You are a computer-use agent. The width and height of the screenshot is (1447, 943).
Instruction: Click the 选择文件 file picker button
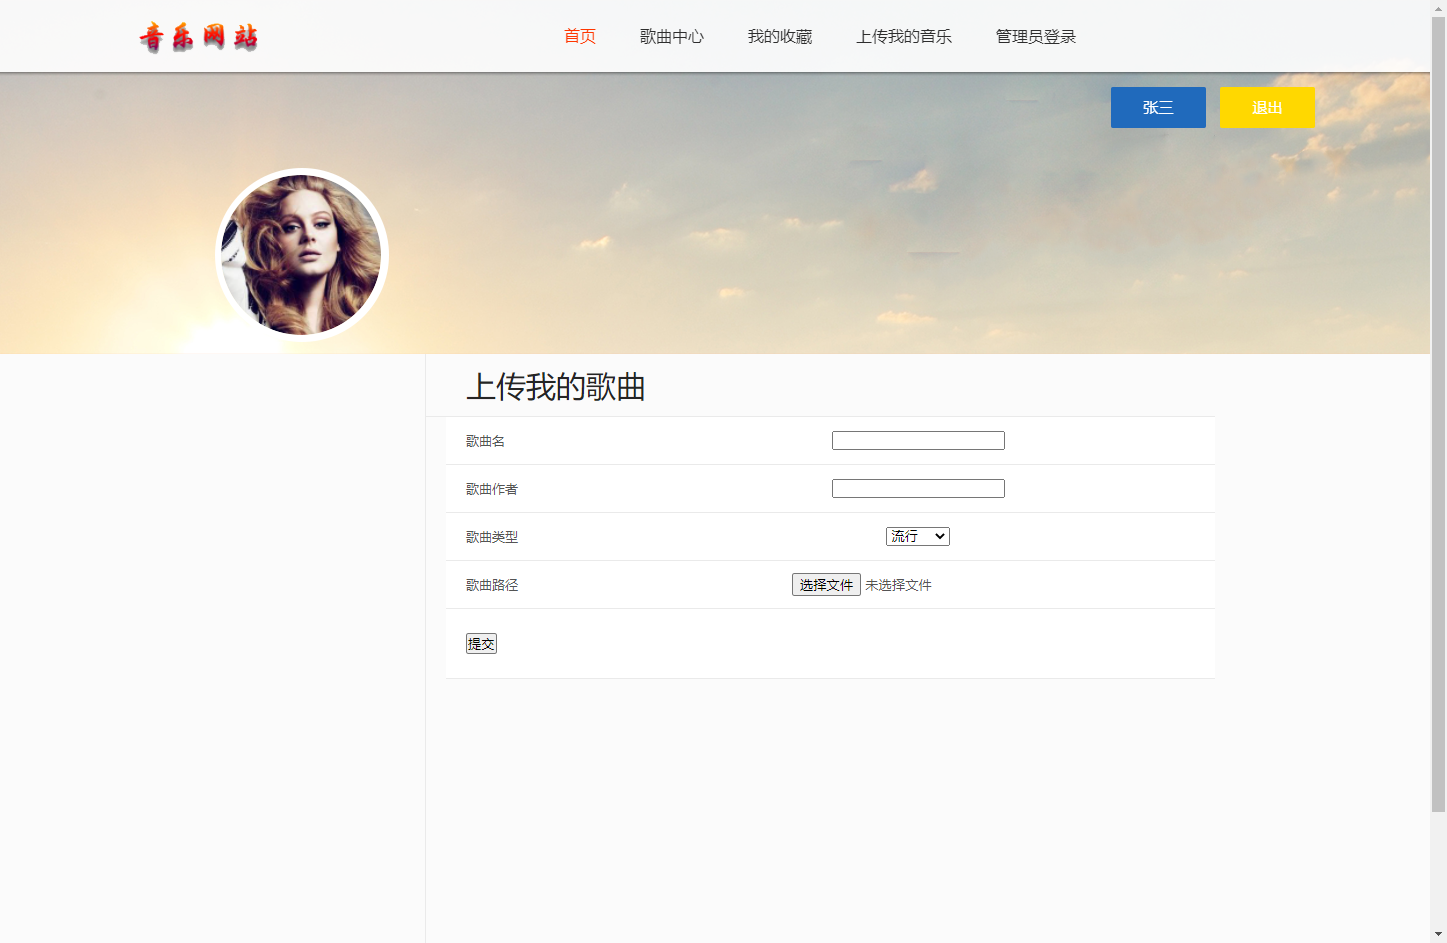(x=825, y=584)
